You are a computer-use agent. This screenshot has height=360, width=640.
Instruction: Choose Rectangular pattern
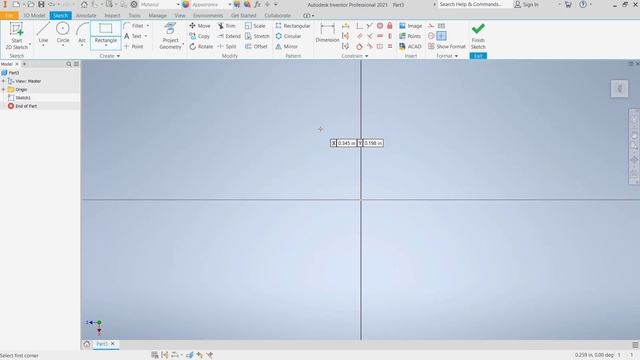click(293, 26)
